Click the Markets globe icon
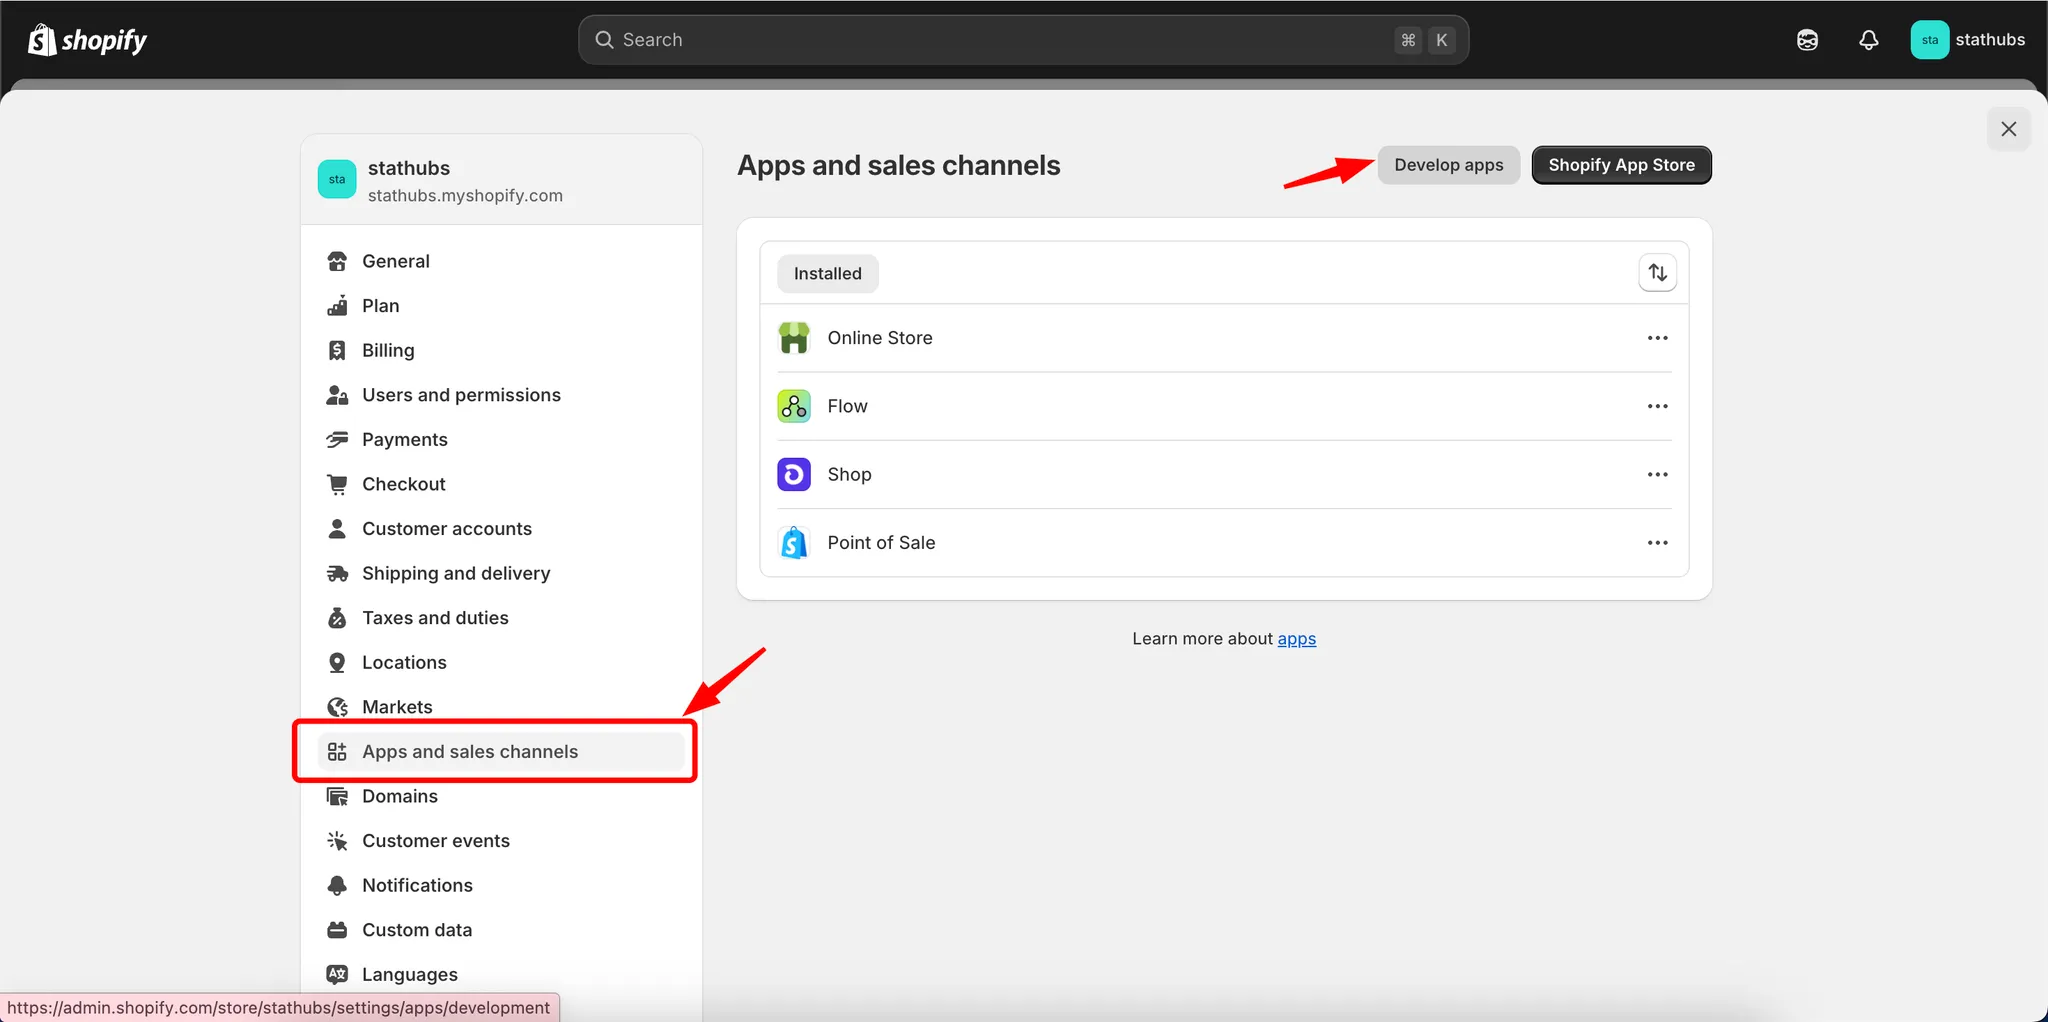This screenshot has width=2048, height=1022. click(x=337, y=707)
